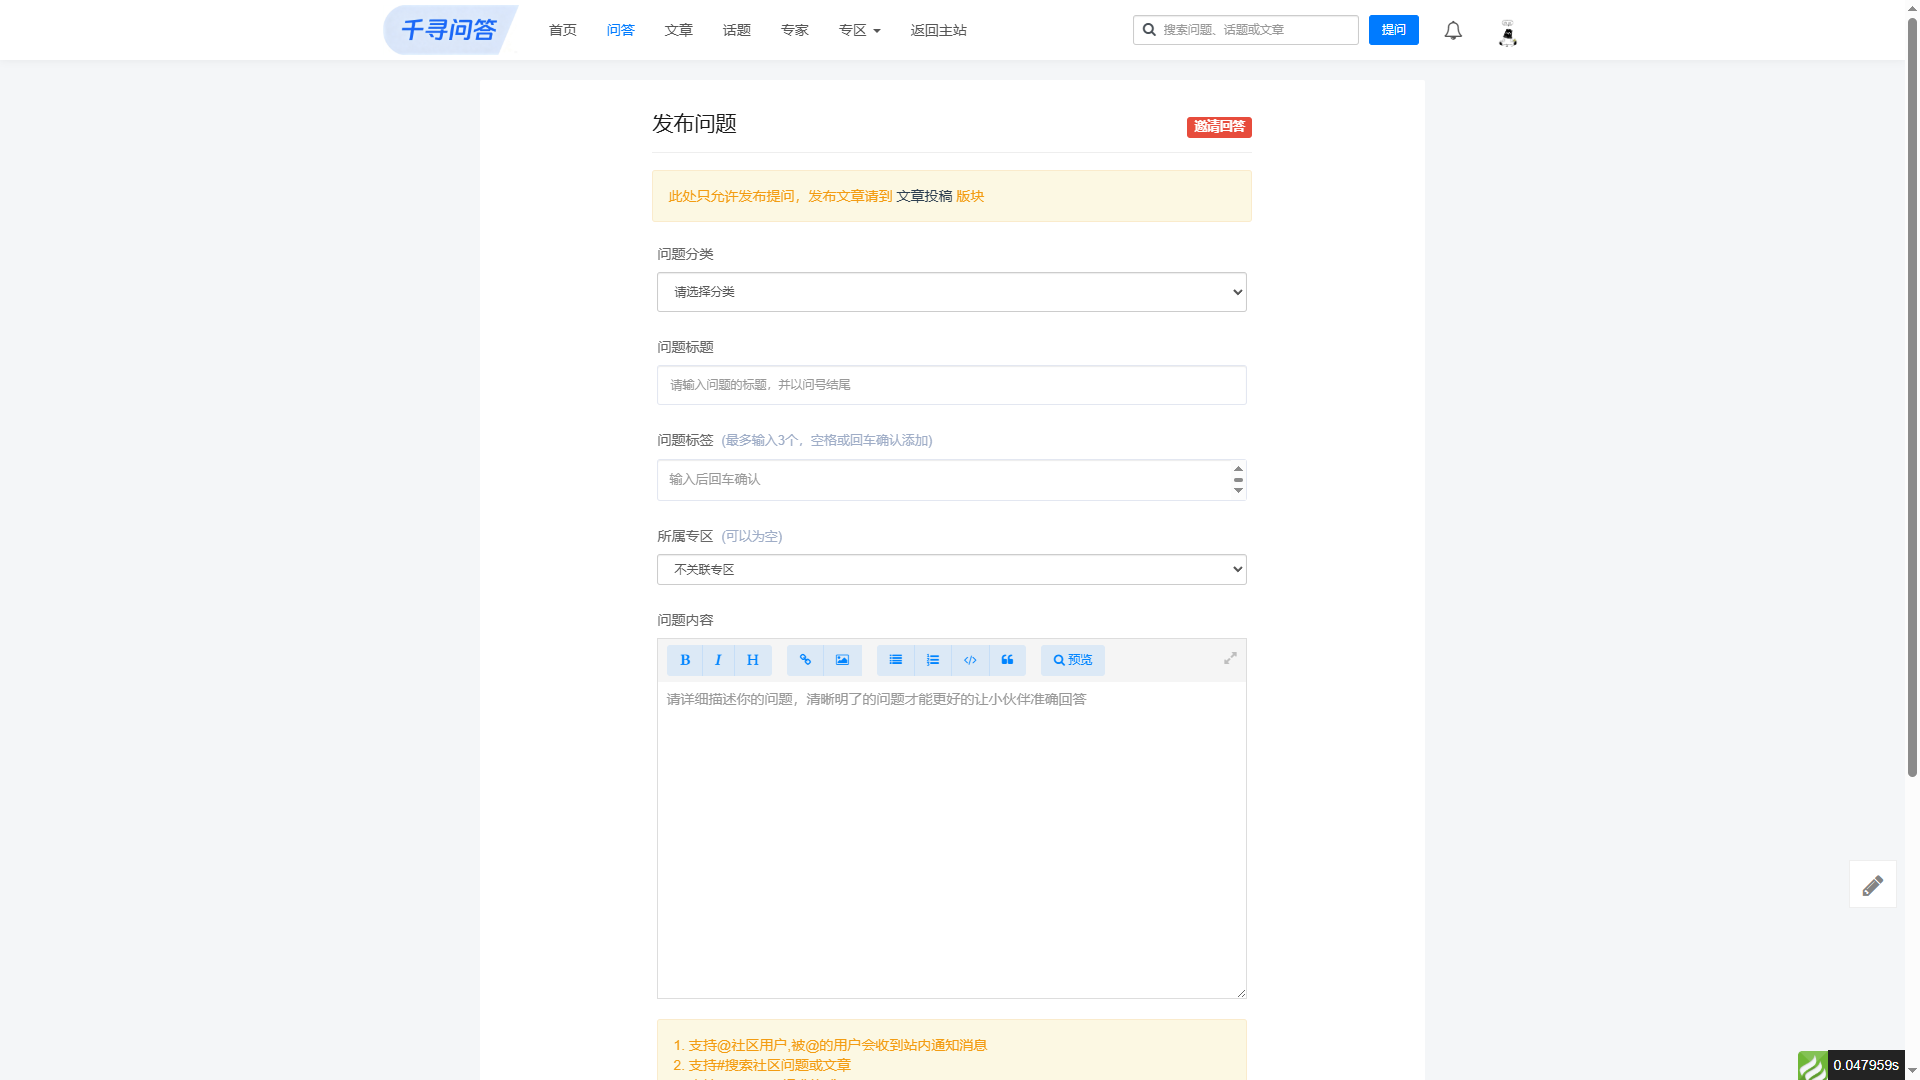The width and height of the screenshot is (1920, 1080).
Task: Expand the 专区 navigation menu
Action: 860,30
